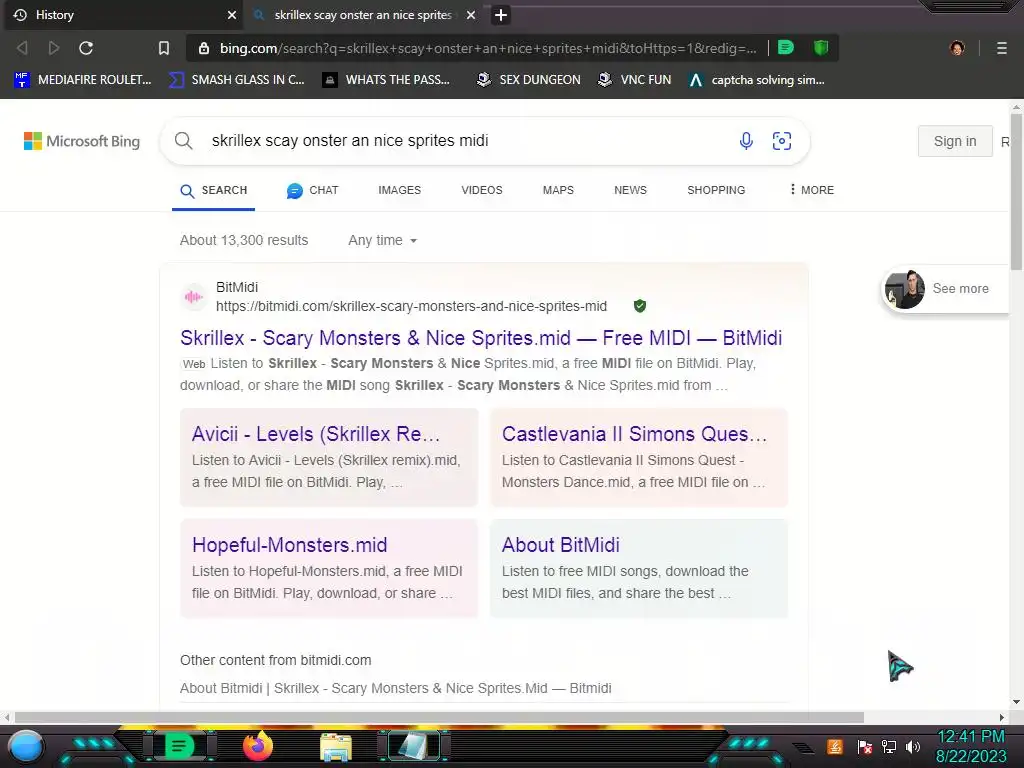
Task: Open captcha solving sim... bookmark
Action: [x=757, y=80]
